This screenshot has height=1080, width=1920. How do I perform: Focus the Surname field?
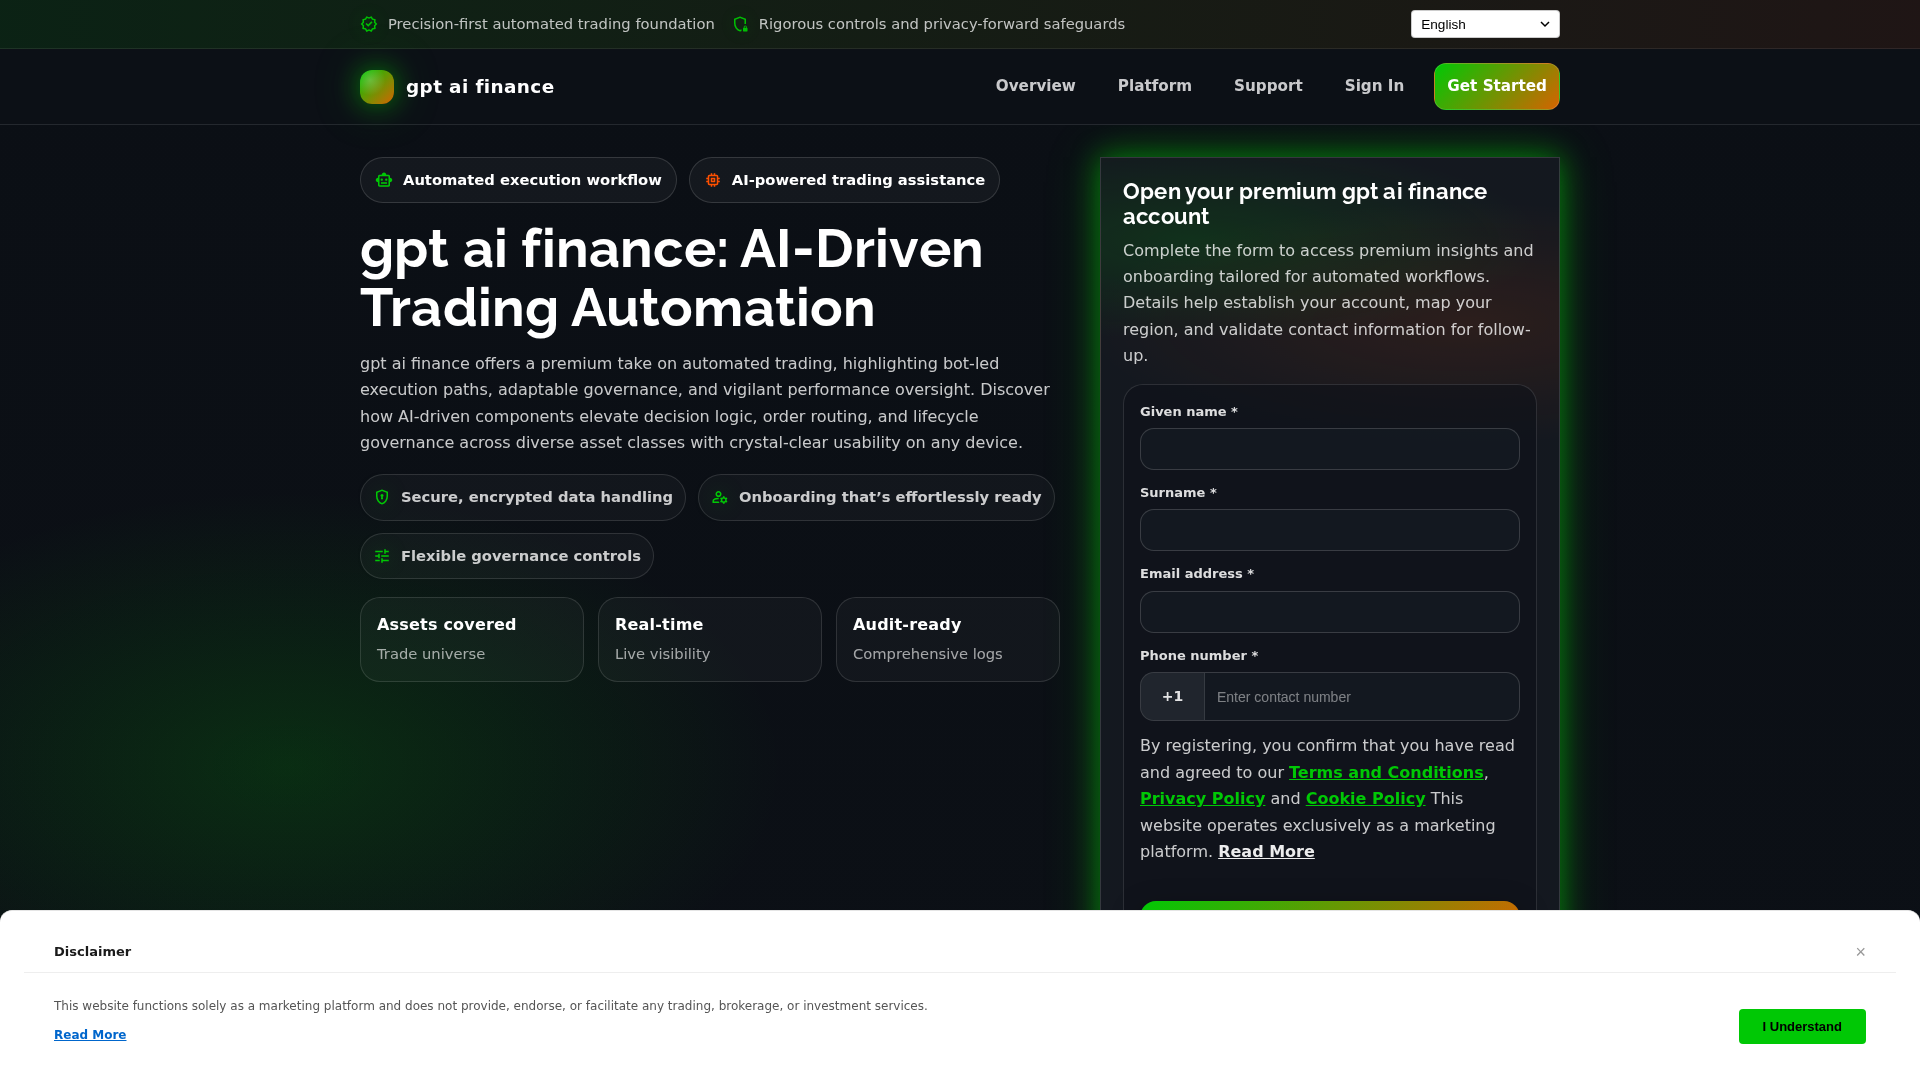pyautogui.click(x=1330, y=530)
